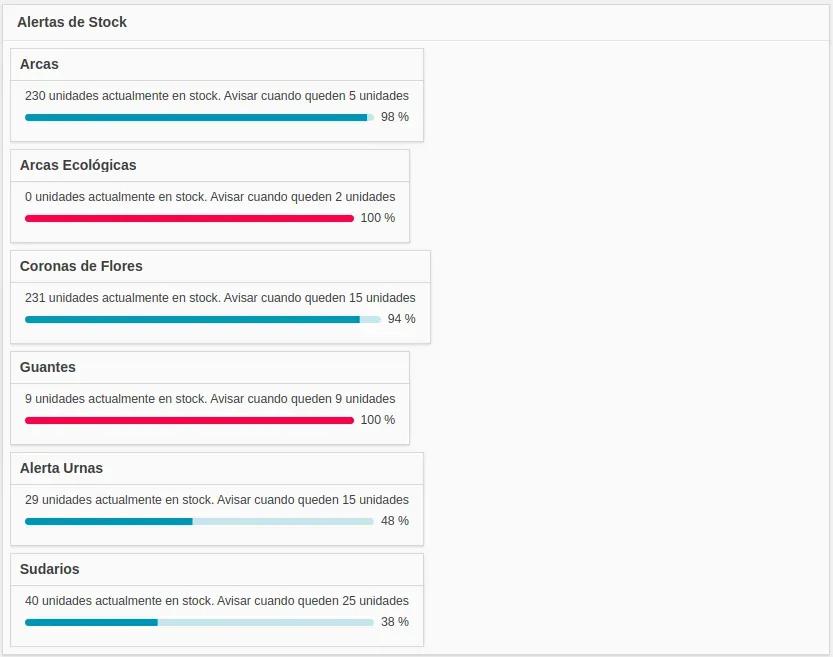The height and width of the screenshot is (657, 833).
Task: Click the 98 % label in Arcas
Action: pos(395,117)
